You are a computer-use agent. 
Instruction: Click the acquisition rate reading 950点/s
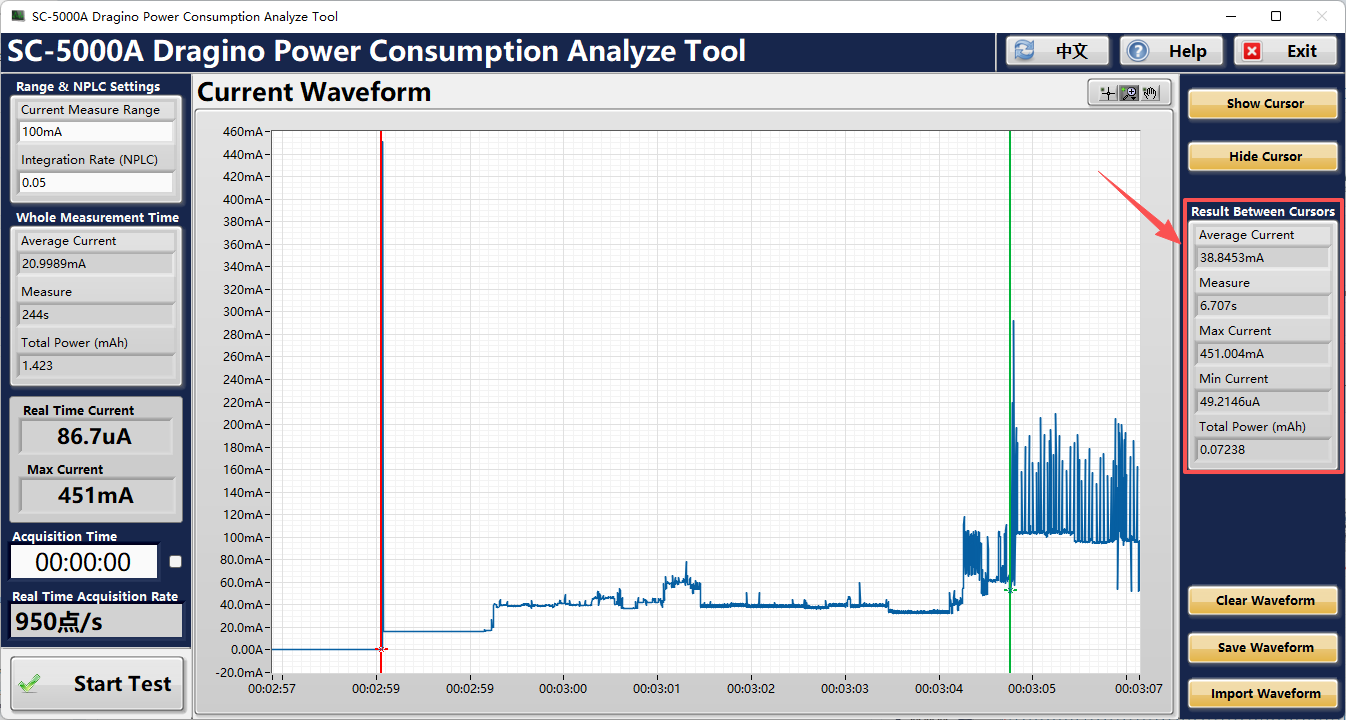pyautogui.click(x=96, y=622)
